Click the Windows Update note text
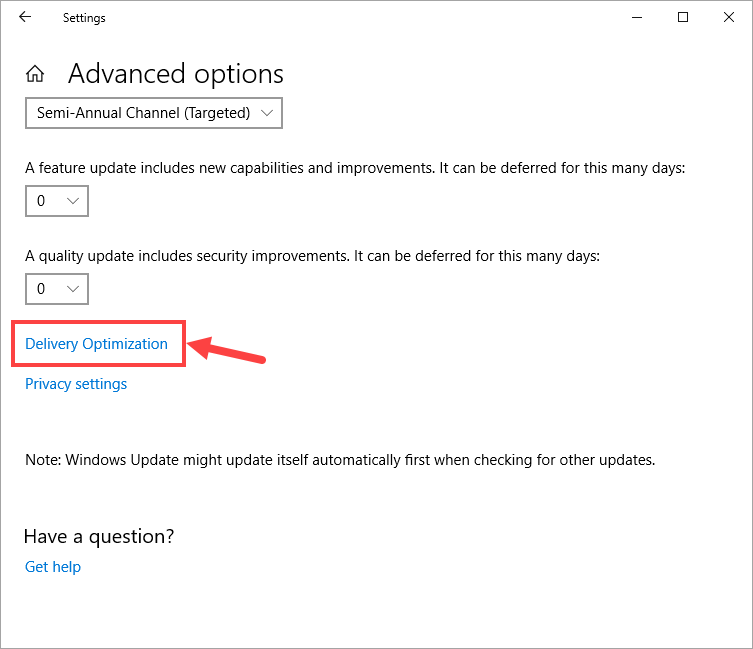The width and height of the screenshot is (753, 649). click(339, 460)
